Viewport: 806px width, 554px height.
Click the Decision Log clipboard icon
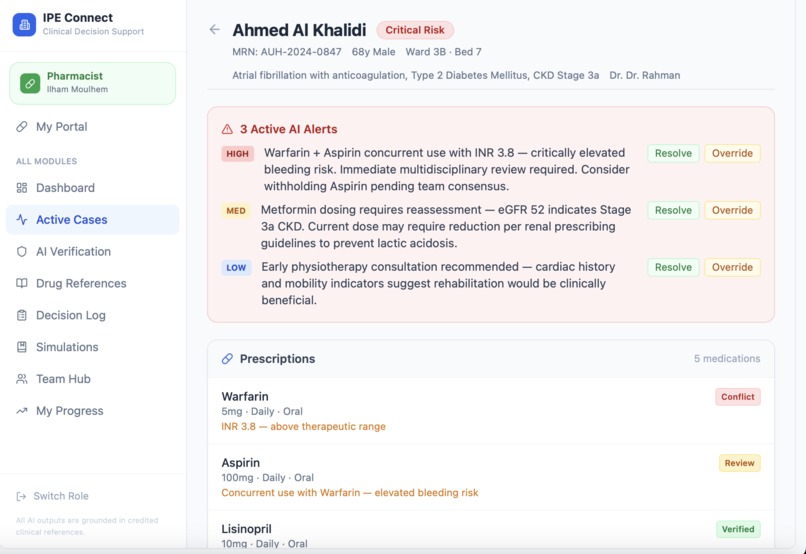tap(22, 315)
